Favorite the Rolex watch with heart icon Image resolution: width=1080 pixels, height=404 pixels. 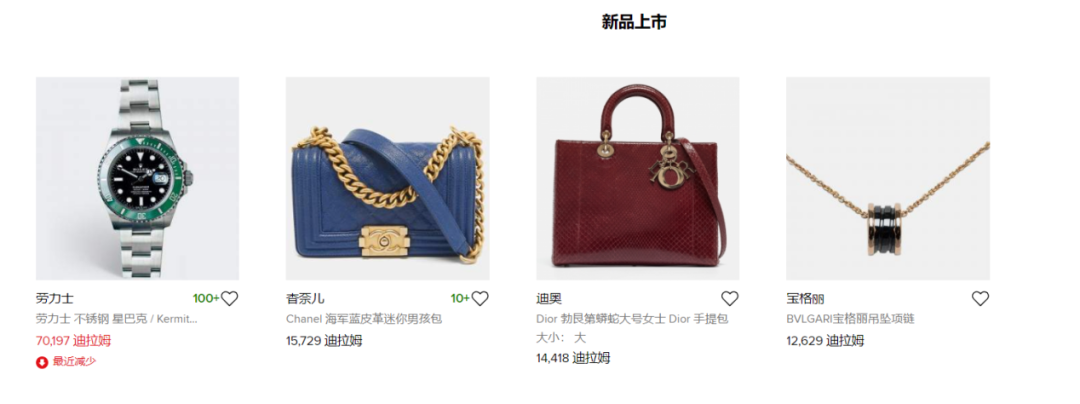[229, 299]
